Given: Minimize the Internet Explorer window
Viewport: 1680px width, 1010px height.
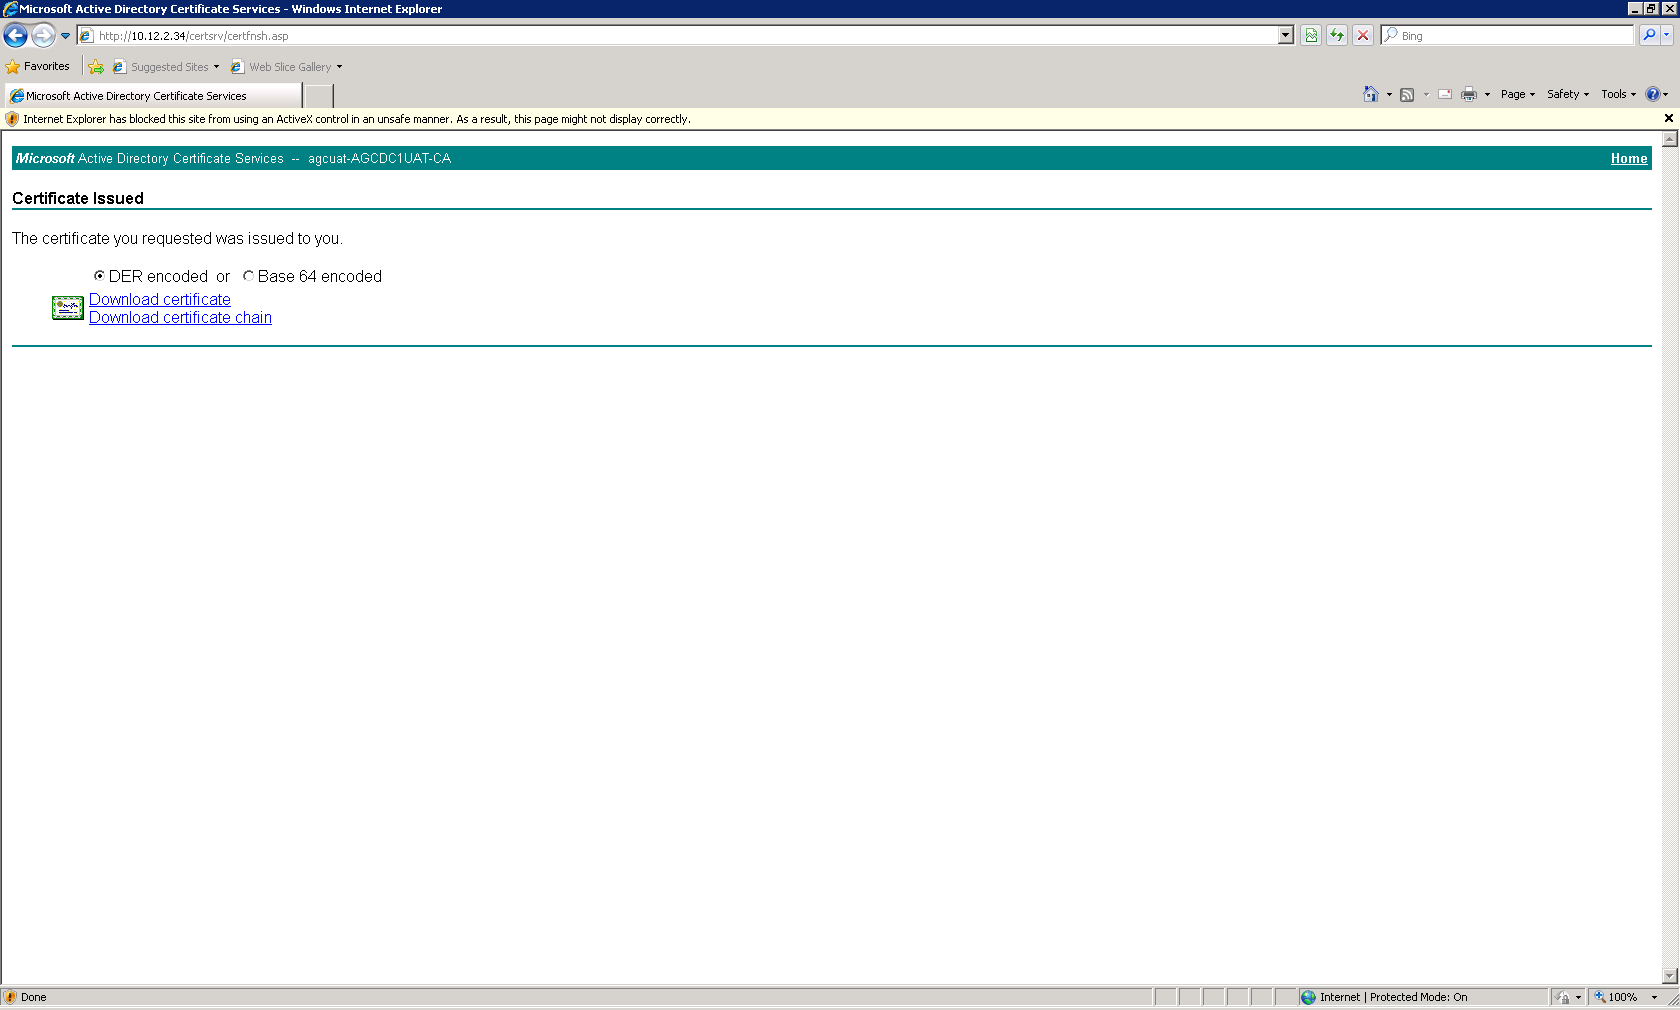Looking at the screenshot, I should click(x=1635, y=8).
